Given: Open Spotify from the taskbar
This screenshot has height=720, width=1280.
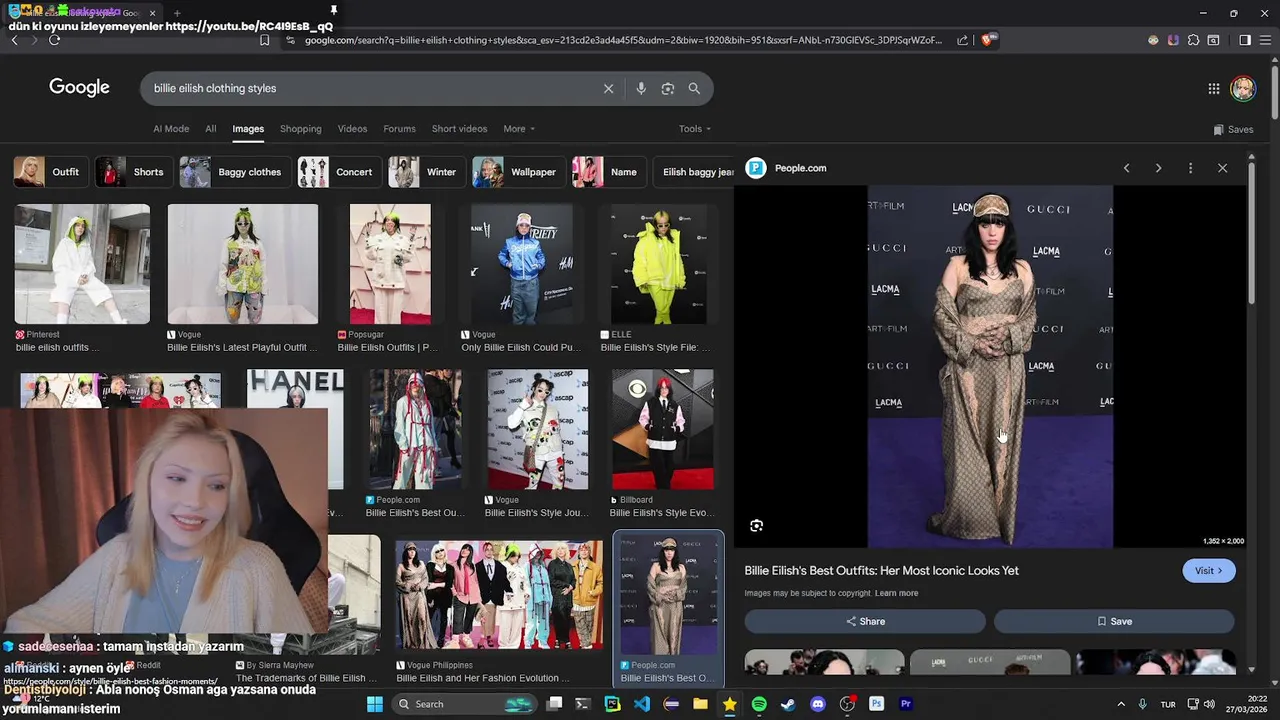Looking at the screenshot, I should pyautogui.click(x=759, y=704).
